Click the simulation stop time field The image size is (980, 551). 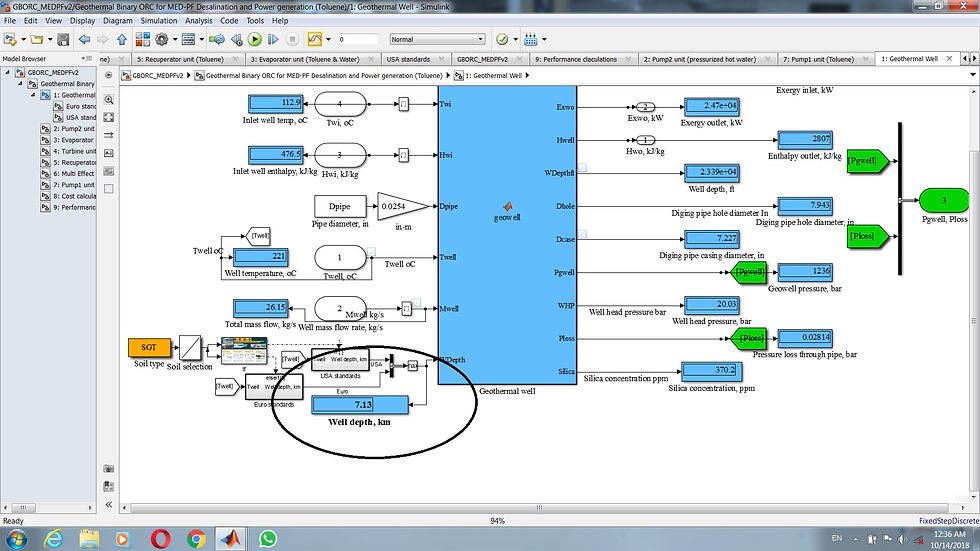click(358, 39)
